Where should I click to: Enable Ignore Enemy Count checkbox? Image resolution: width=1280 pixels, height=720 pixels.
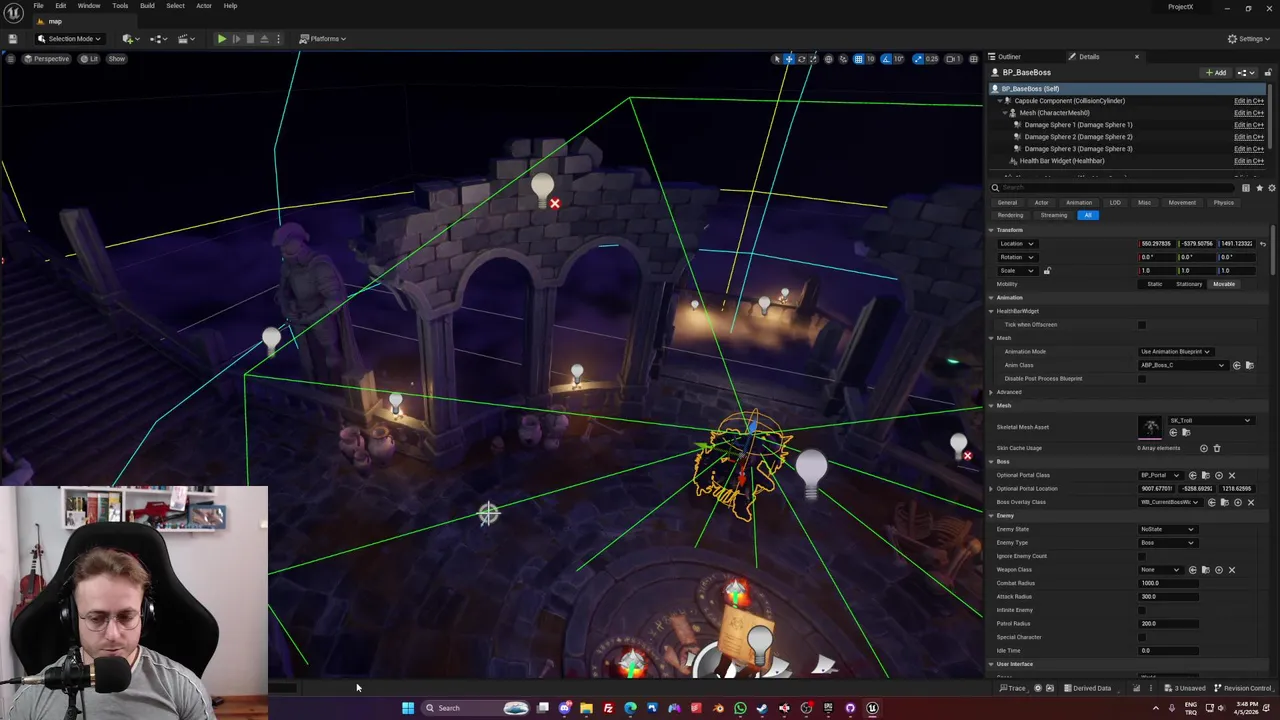click(x=1142, y=556)
